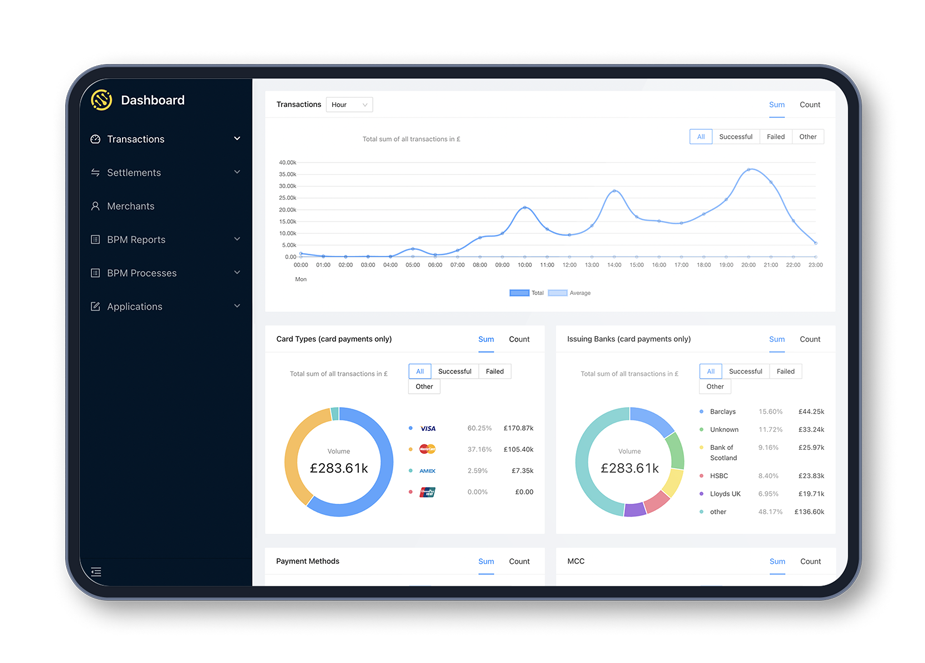Image resolution: width=925 pixels, height=663 pixels.
Task: Switch Transactions chart to Count tab
Action: pyautogui.click(x=809, y=104)
